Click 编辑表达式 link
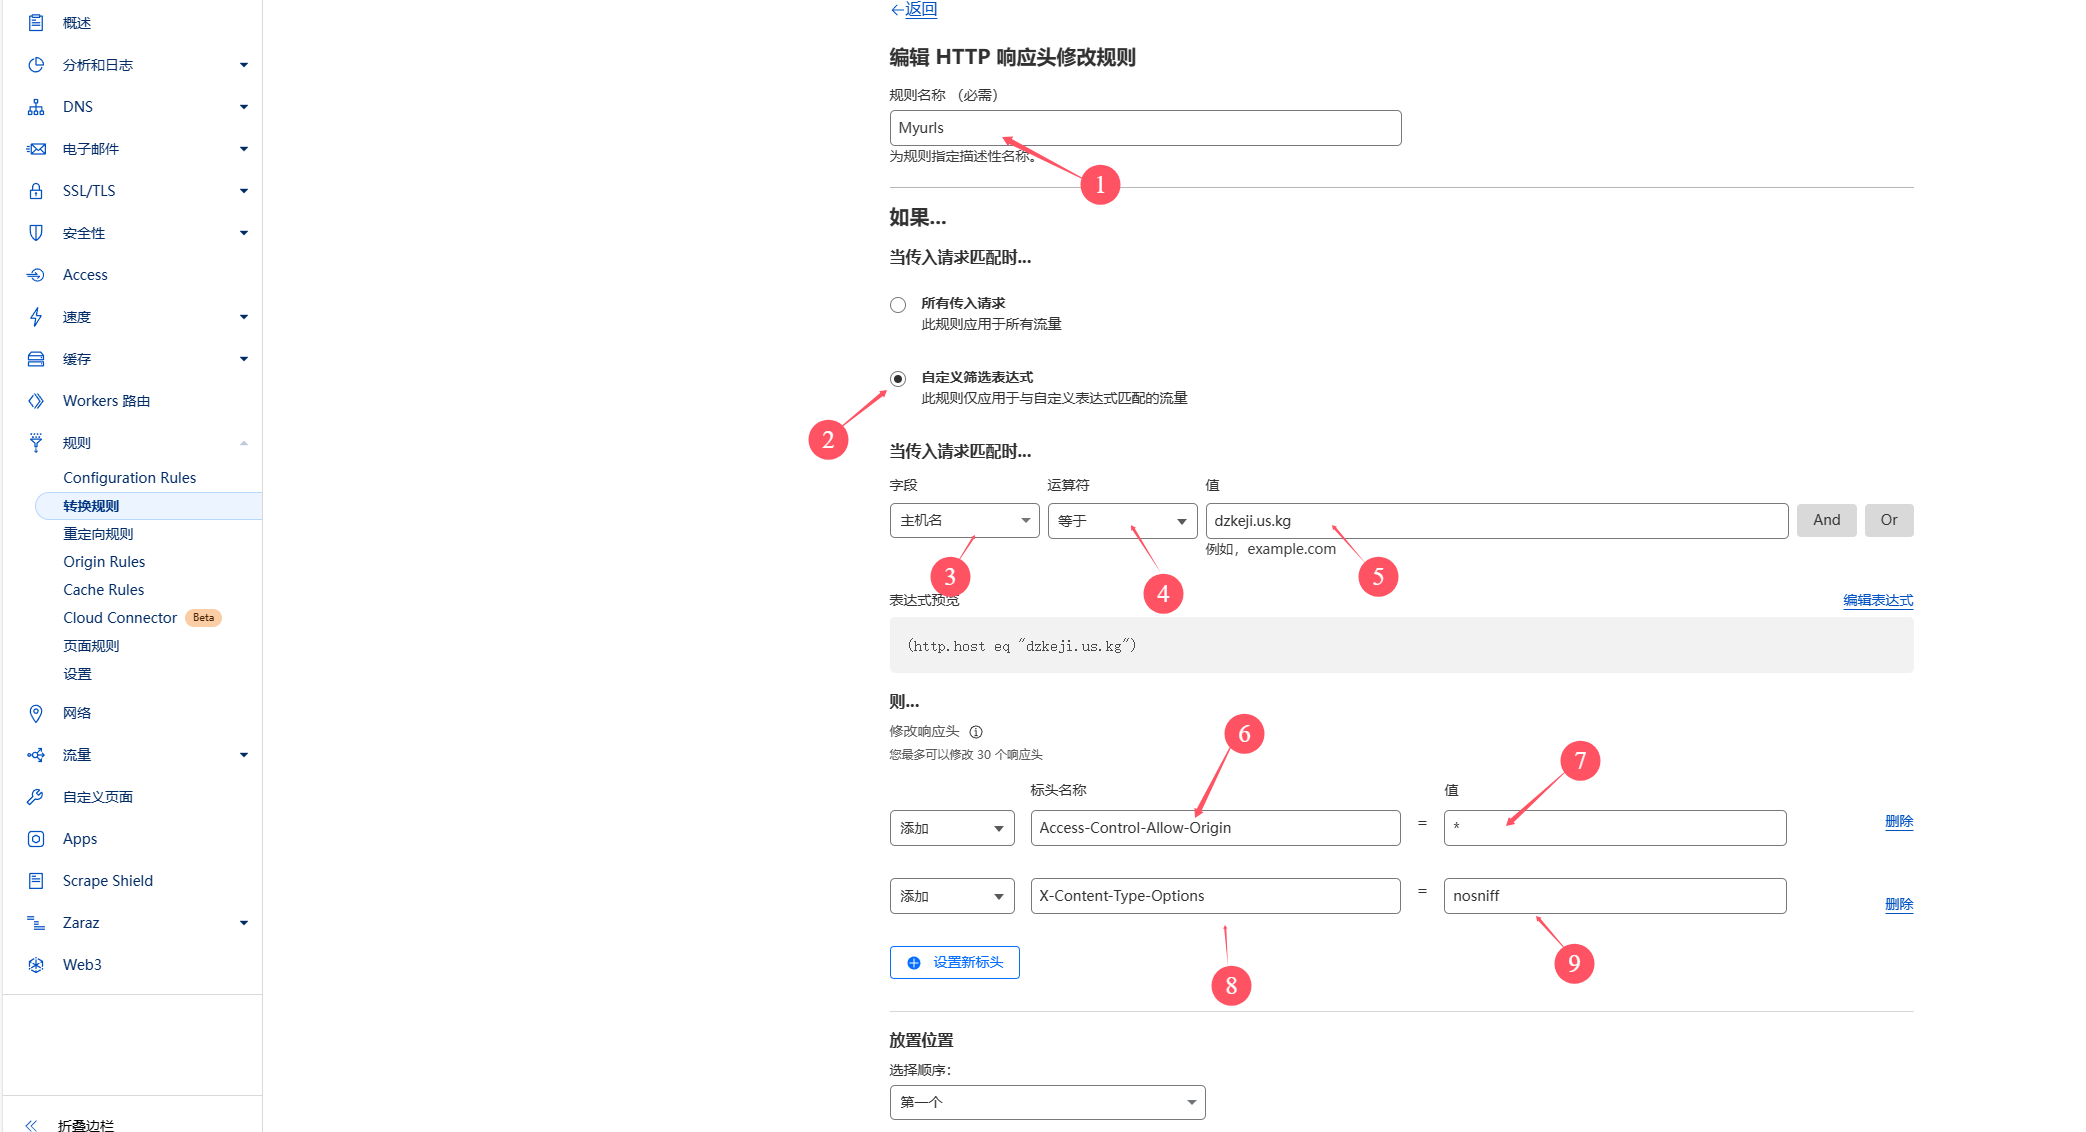This screenshot has width=2086, height=1132. pyautogui.click(x=1878, y=600)
